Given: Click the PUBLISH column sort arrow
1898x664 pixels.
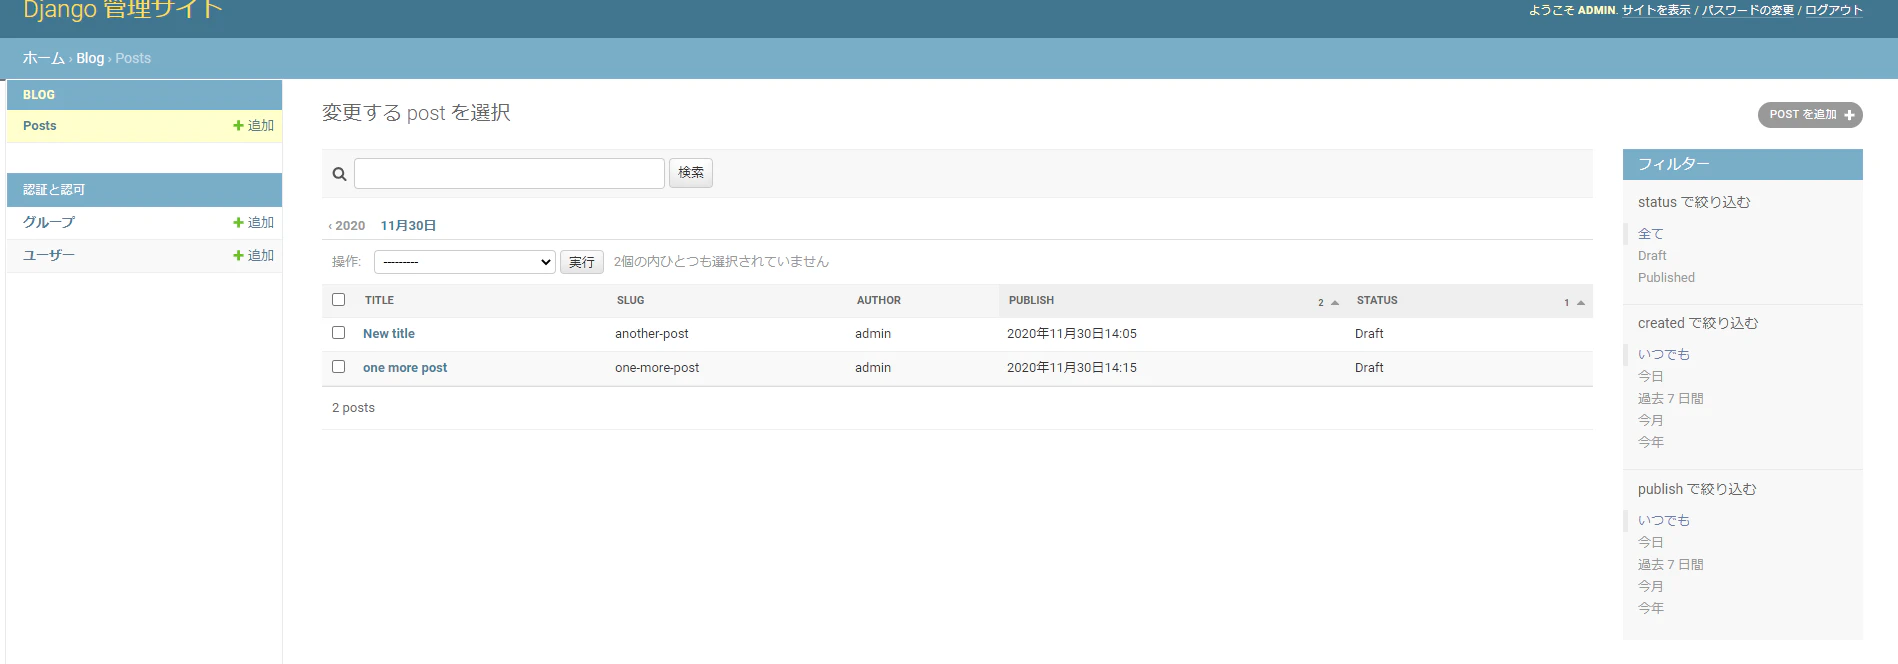Looking at the screenshot, I should [x=1335, y=302].
